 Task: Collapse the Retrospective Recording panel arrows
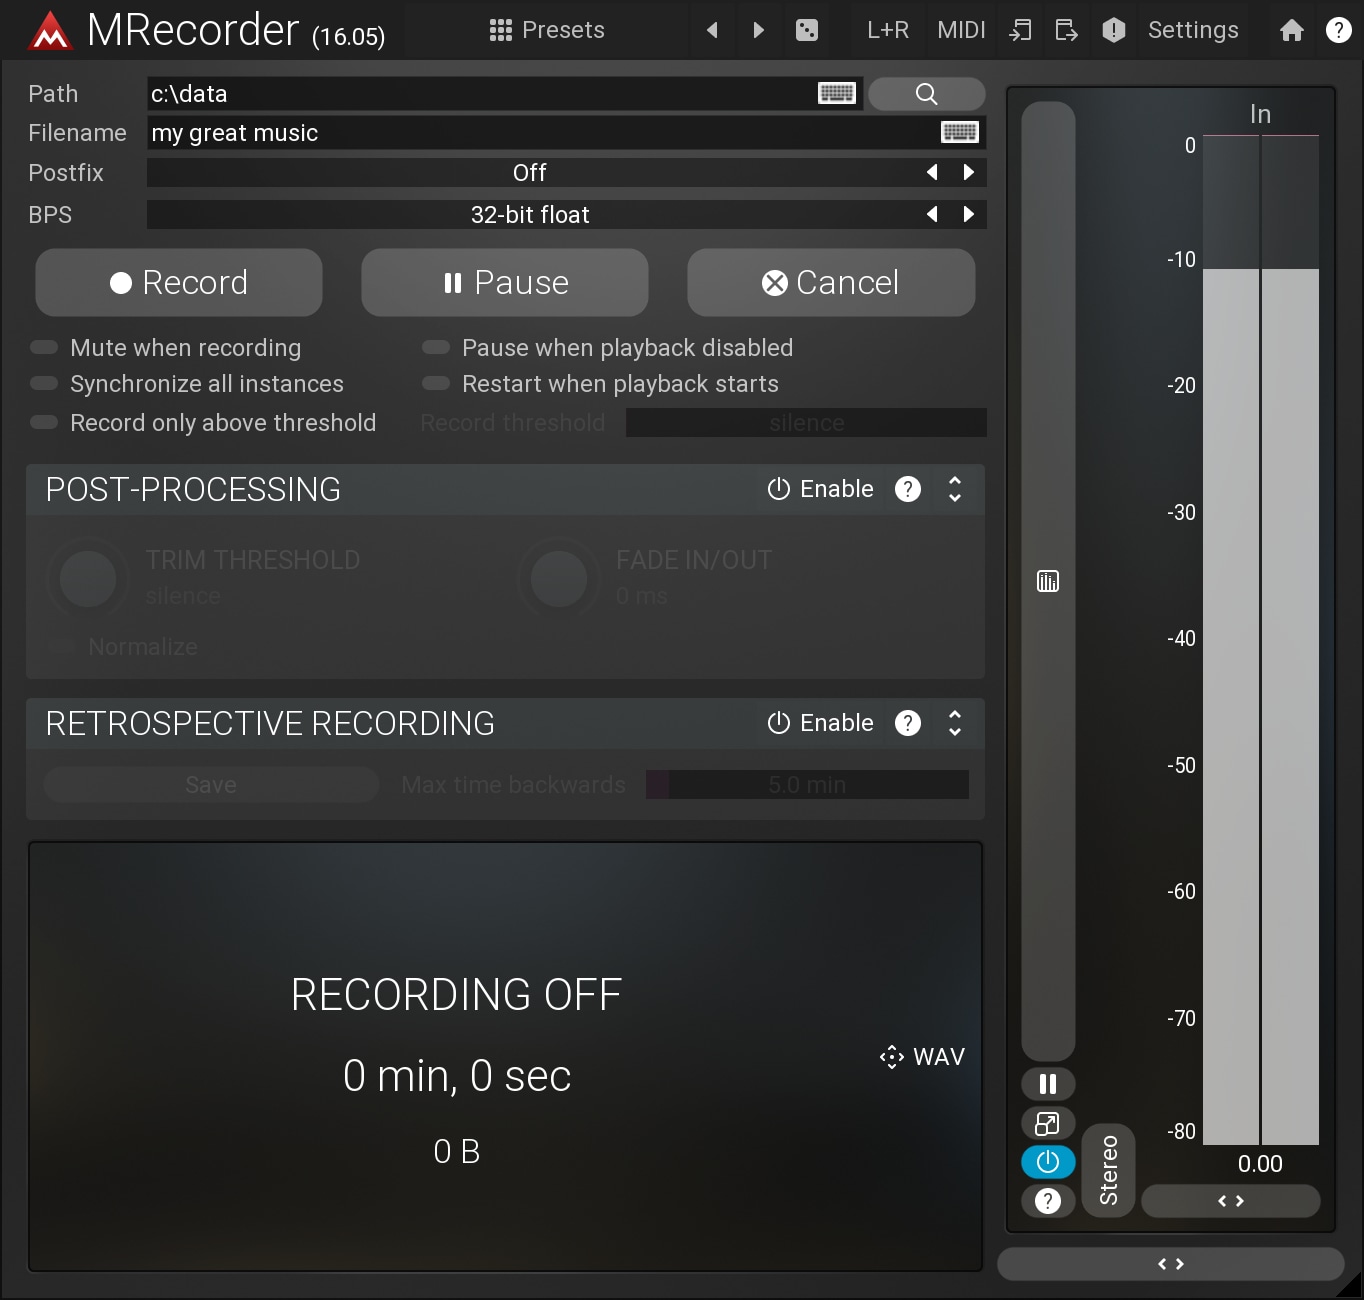coord(955,723)
